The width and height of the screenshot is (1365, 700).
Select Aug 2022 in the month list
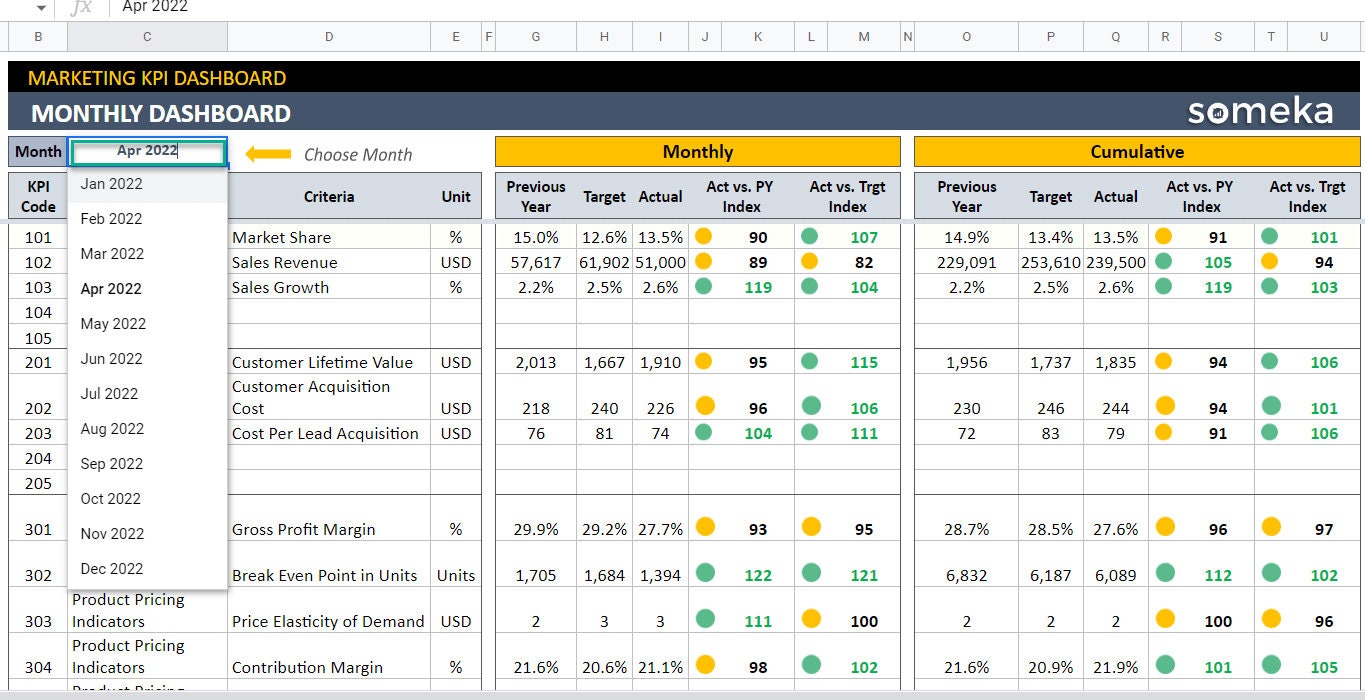(x=112, y=429)
